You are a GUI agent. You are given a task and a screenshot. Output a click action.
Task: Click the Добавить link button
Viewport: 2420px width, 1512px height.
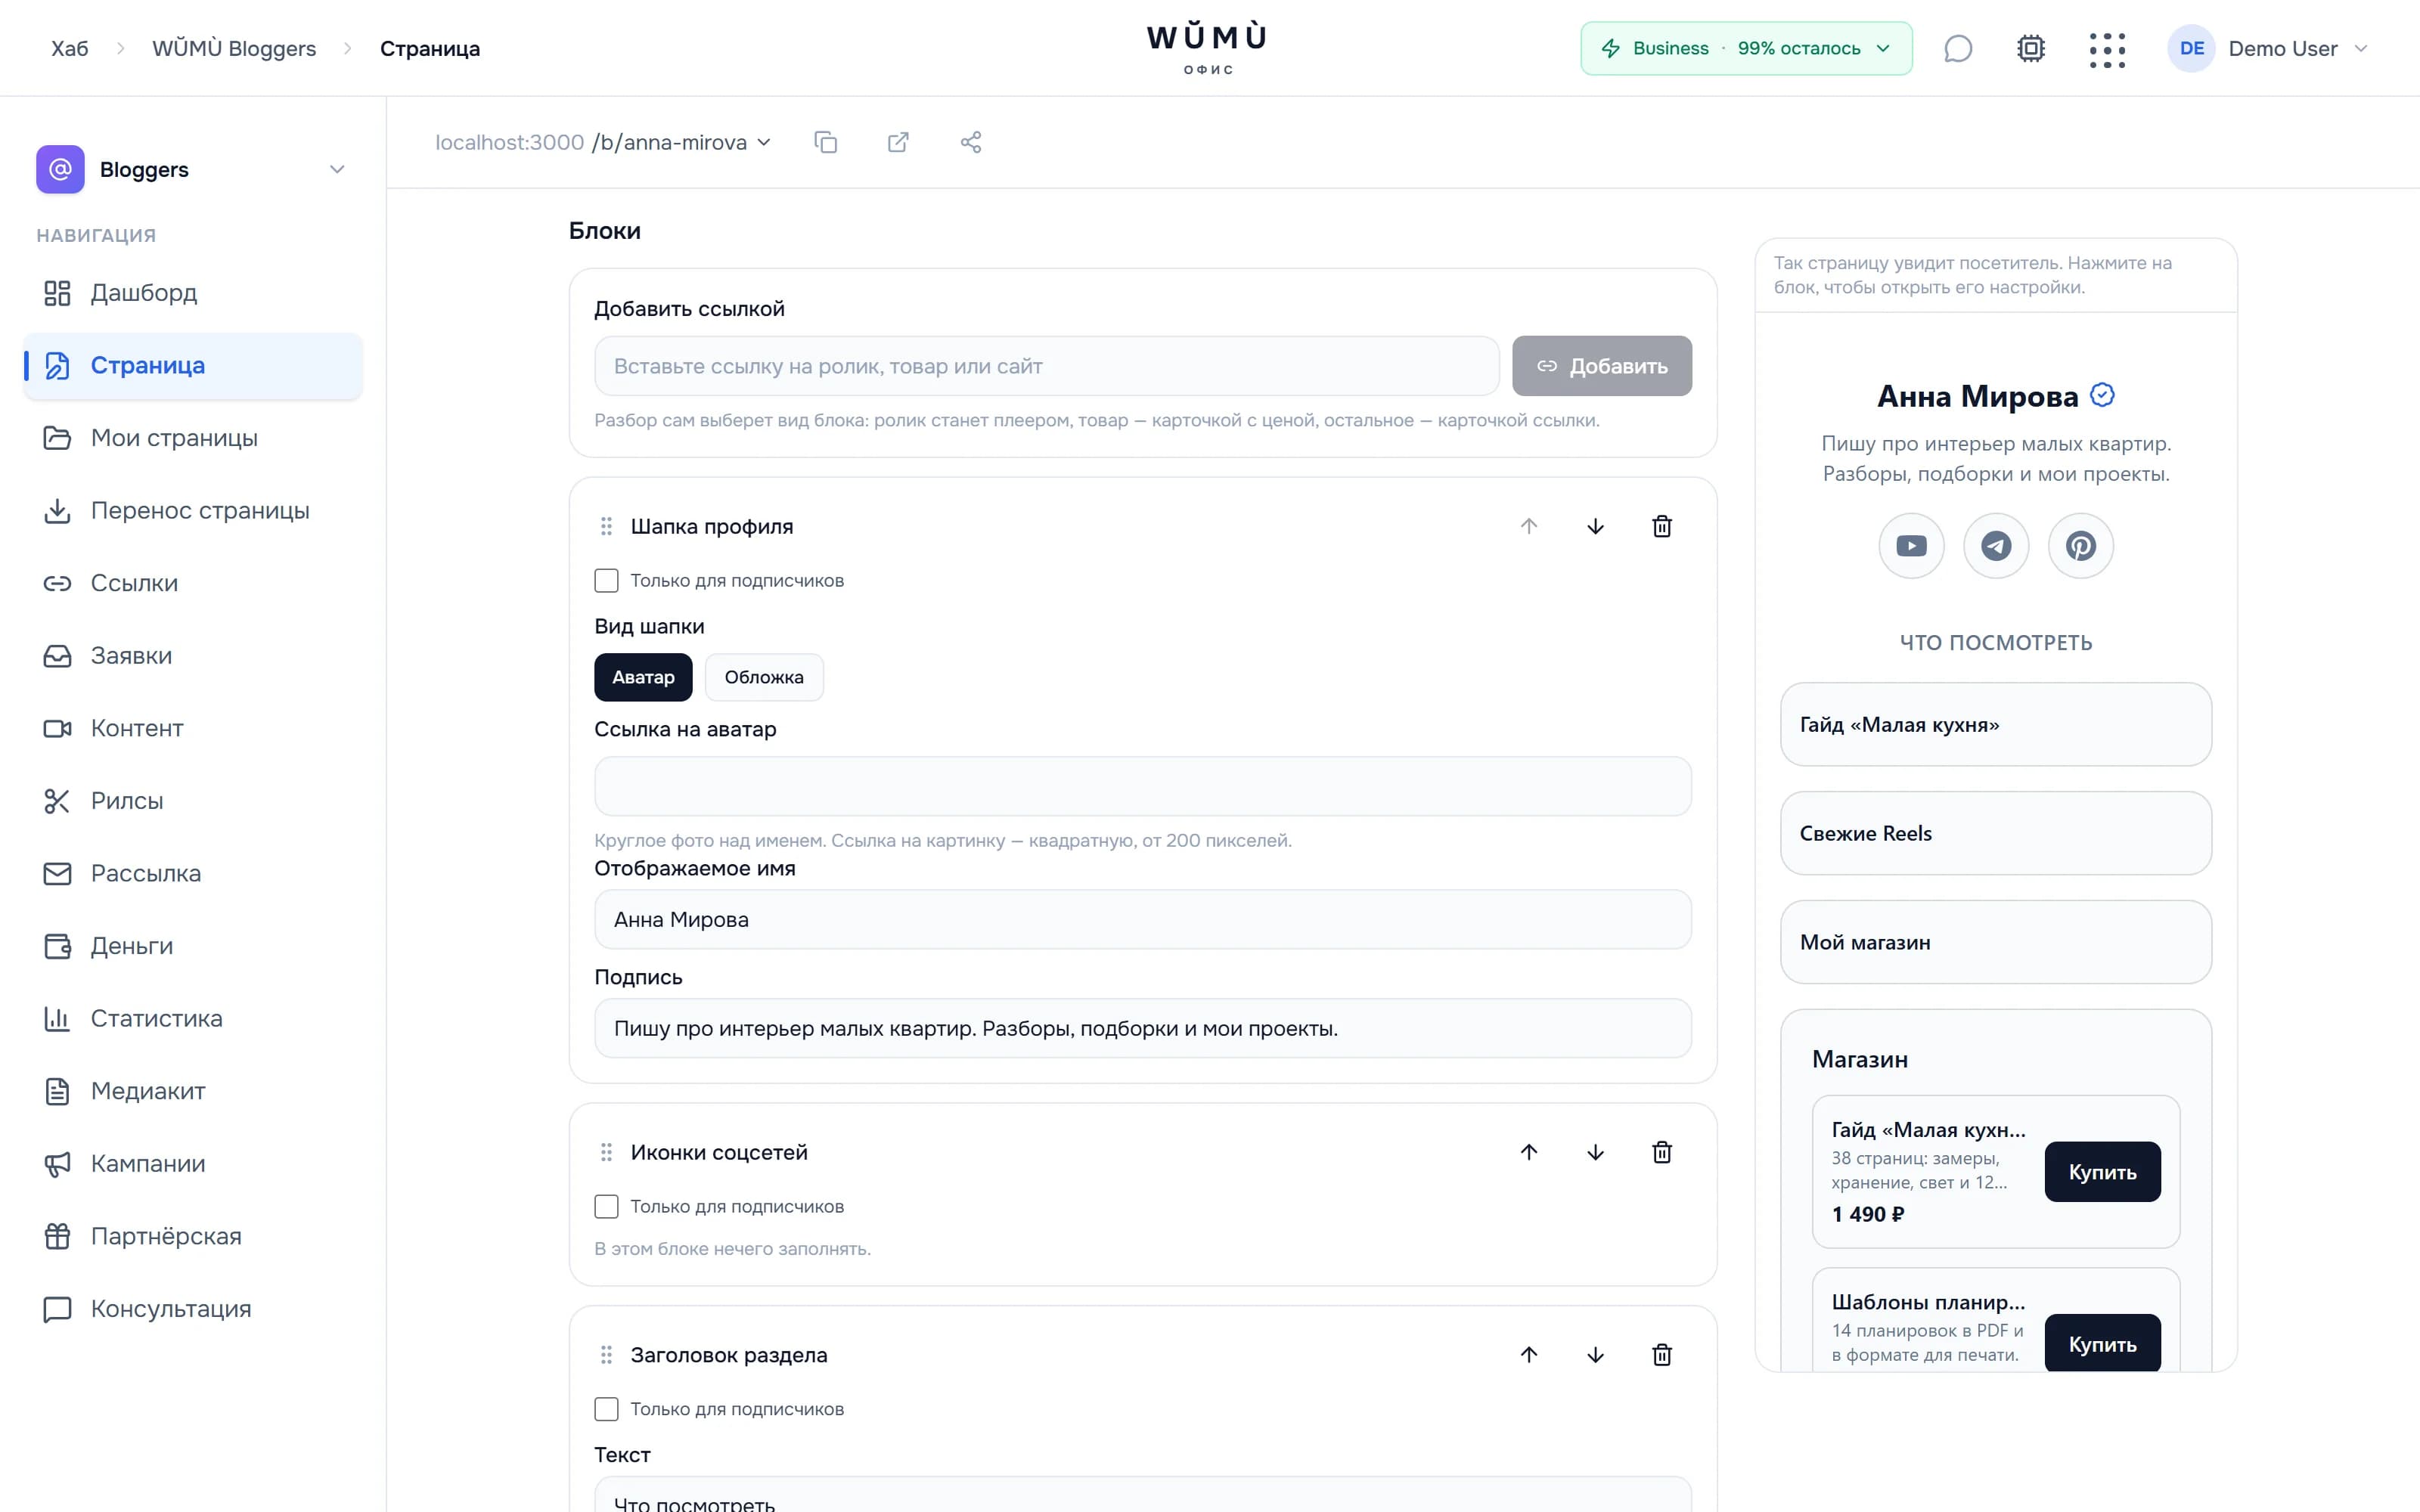[x=1601, y=366]
